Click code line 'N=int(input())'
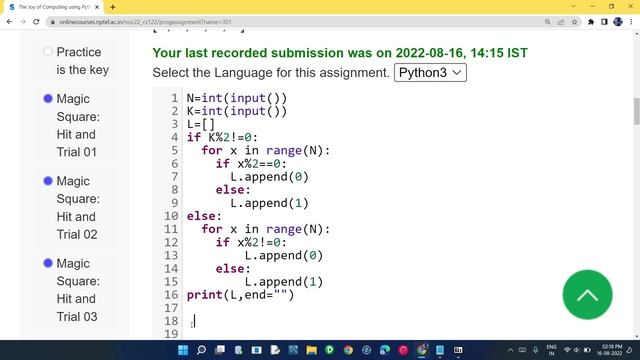640x360 pixels. (x=237, y=98)
